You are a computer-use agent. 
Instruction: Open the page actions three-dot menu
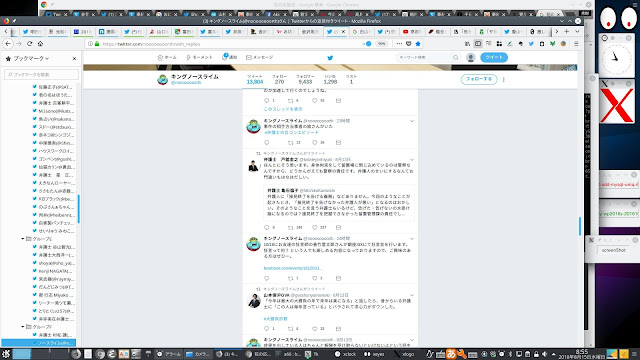pyautogui.click(x=399, y=44)
